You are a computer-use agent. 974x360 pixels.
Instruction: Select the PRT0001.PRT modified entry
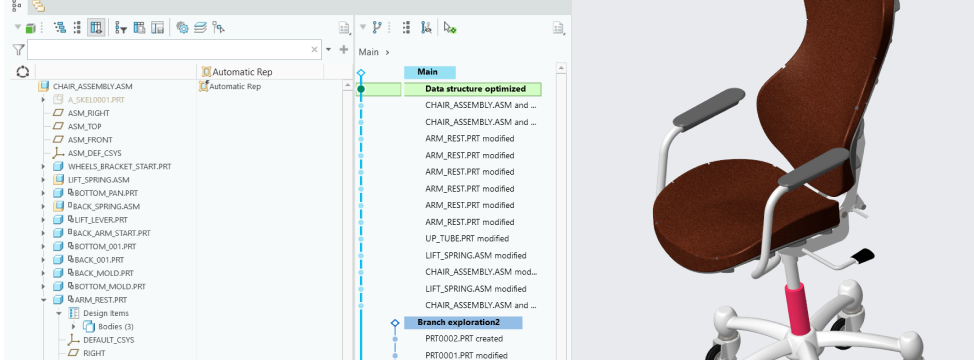(x=466, y=355)
